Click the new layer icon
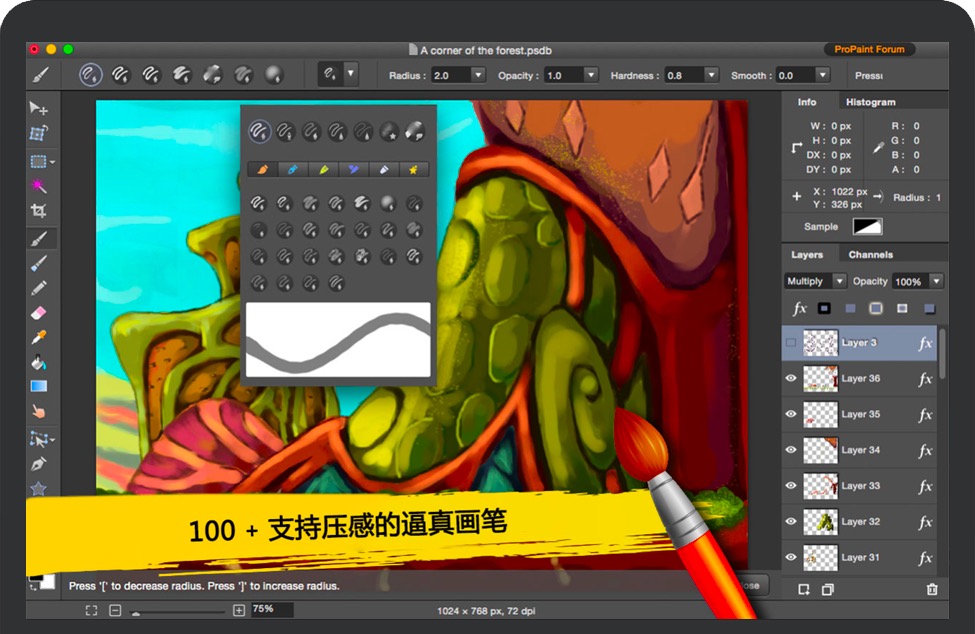 803,590
